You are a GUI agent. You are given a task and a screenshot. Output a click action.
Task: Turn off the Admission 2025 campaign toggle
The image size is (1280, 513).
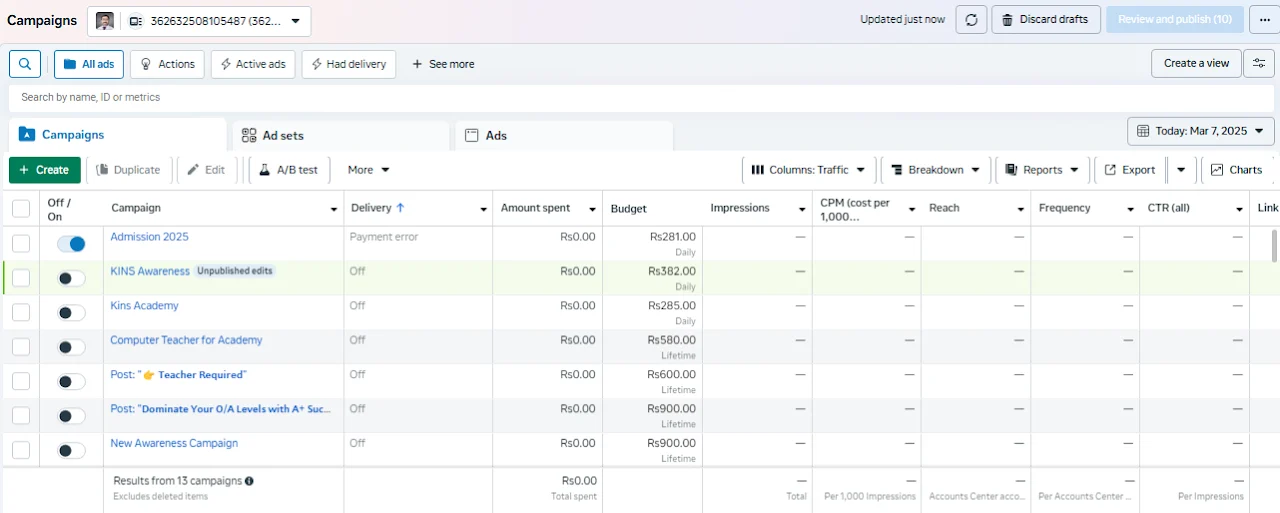tap(71, 244)
